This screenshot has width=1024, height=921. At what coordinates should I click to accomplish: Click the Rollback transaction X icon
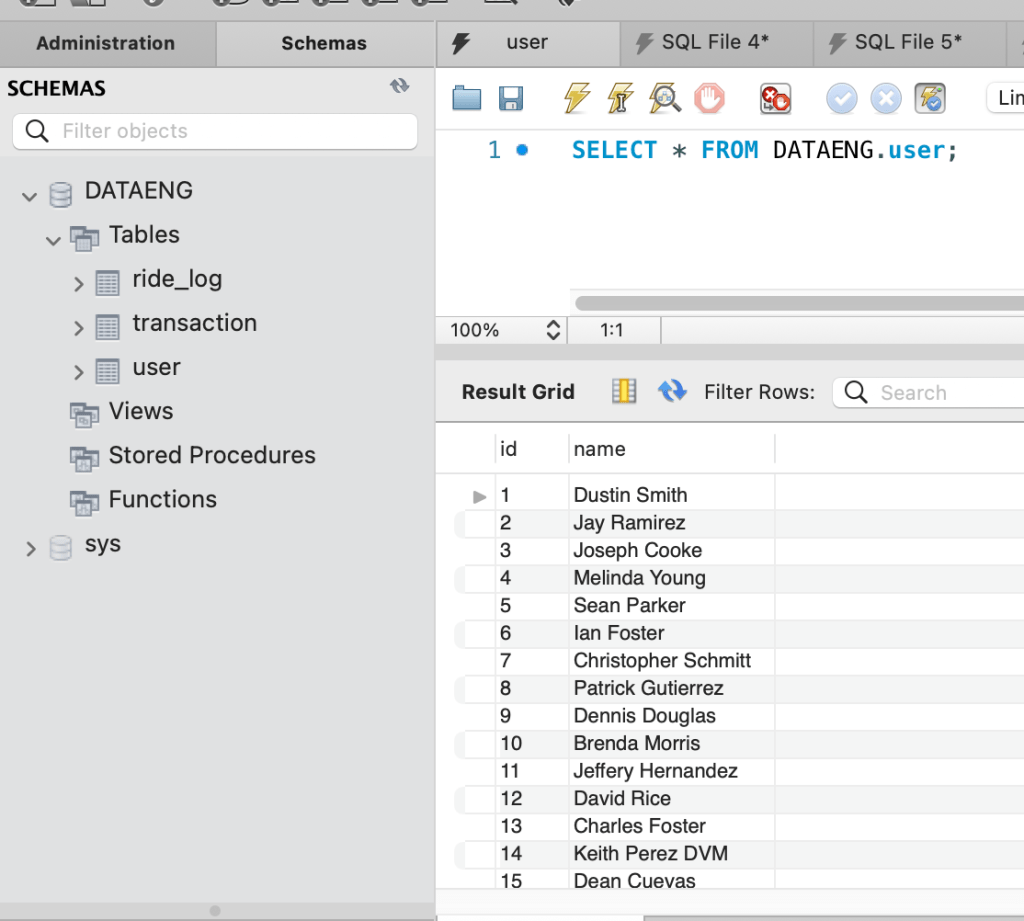click(885, 98)
